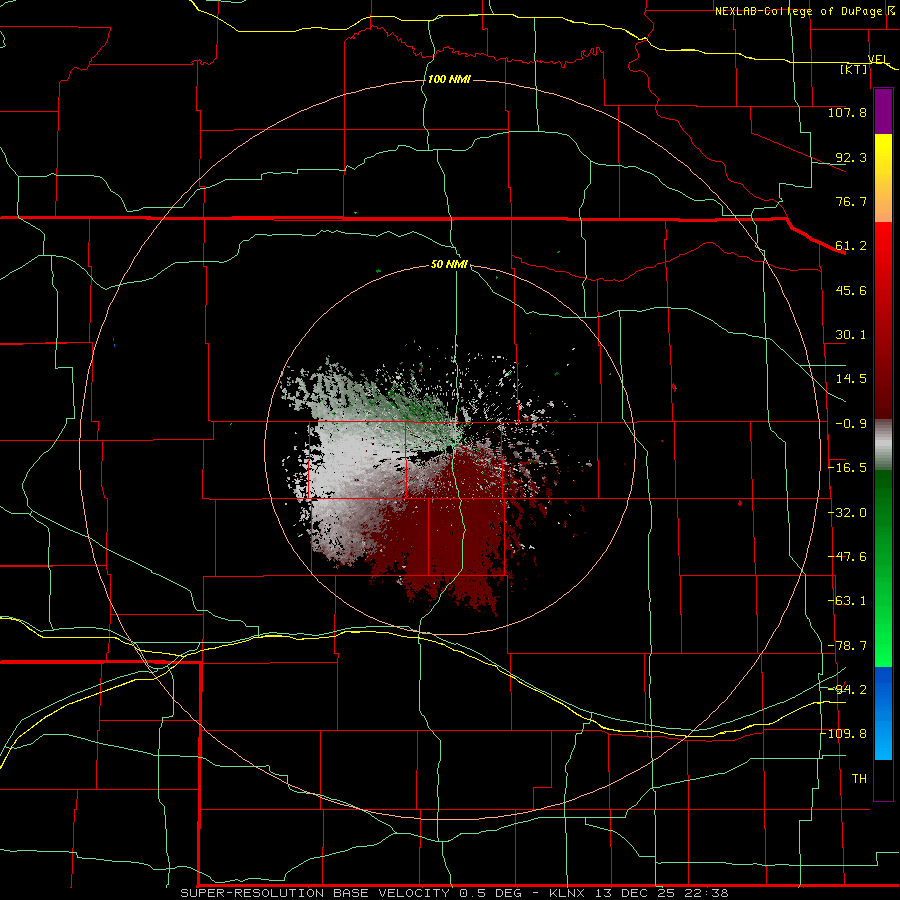Image resolution: width=900 pixels, height=900 pixels.
Task: Click the 76.7 legend value
Action: (x=851, y=201)
